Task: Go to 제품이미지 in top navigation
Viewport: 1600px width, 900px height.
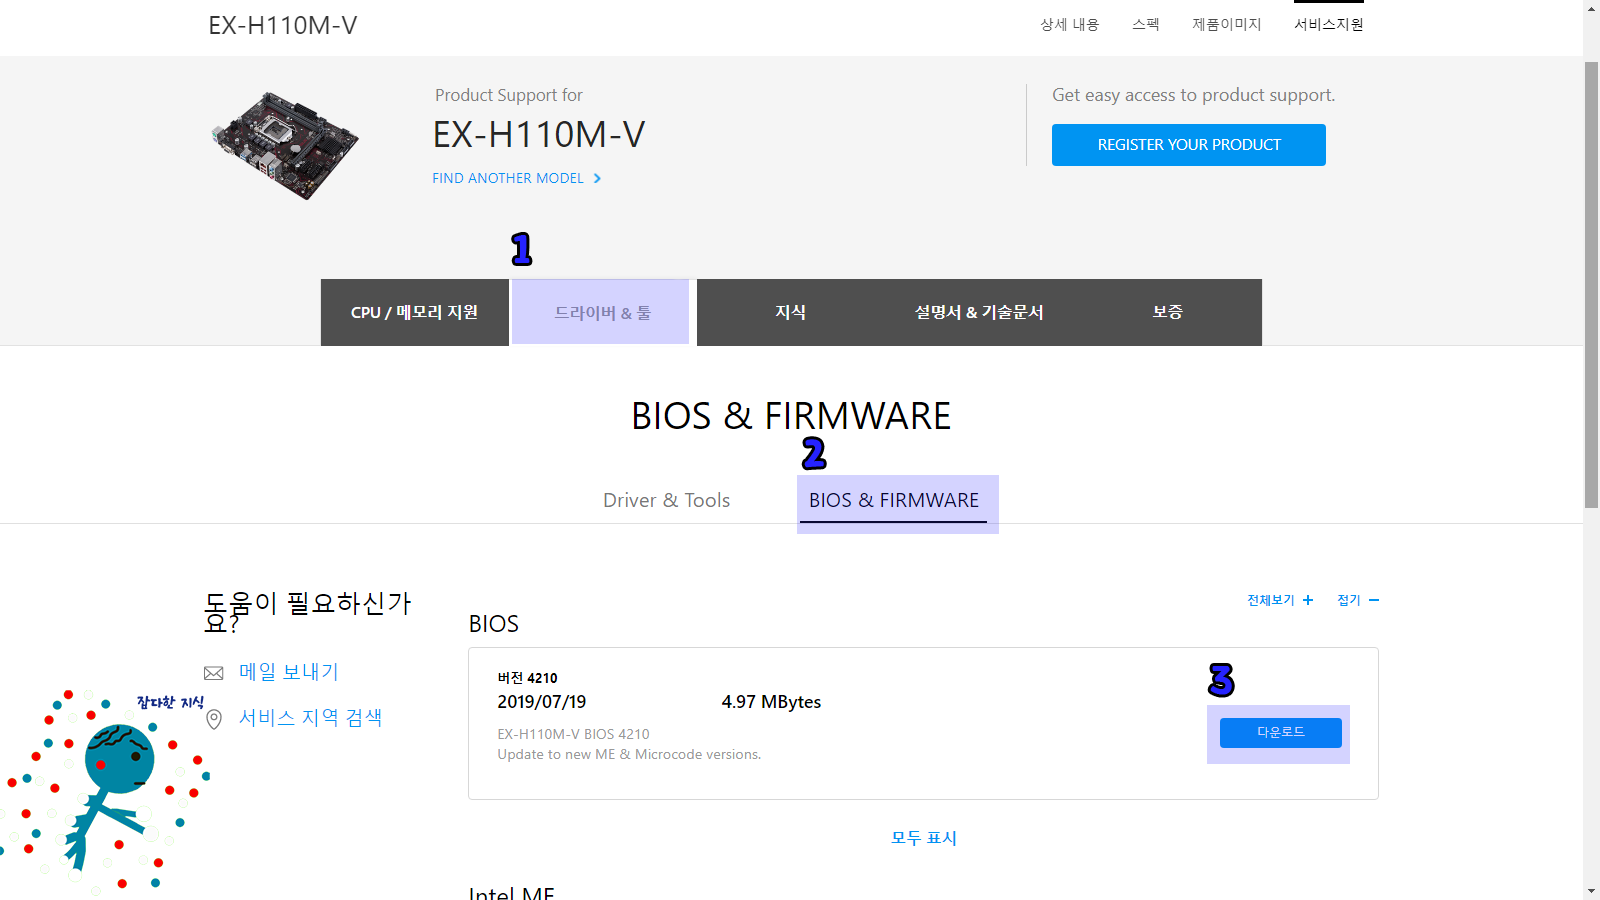Action: point(1227,25)
